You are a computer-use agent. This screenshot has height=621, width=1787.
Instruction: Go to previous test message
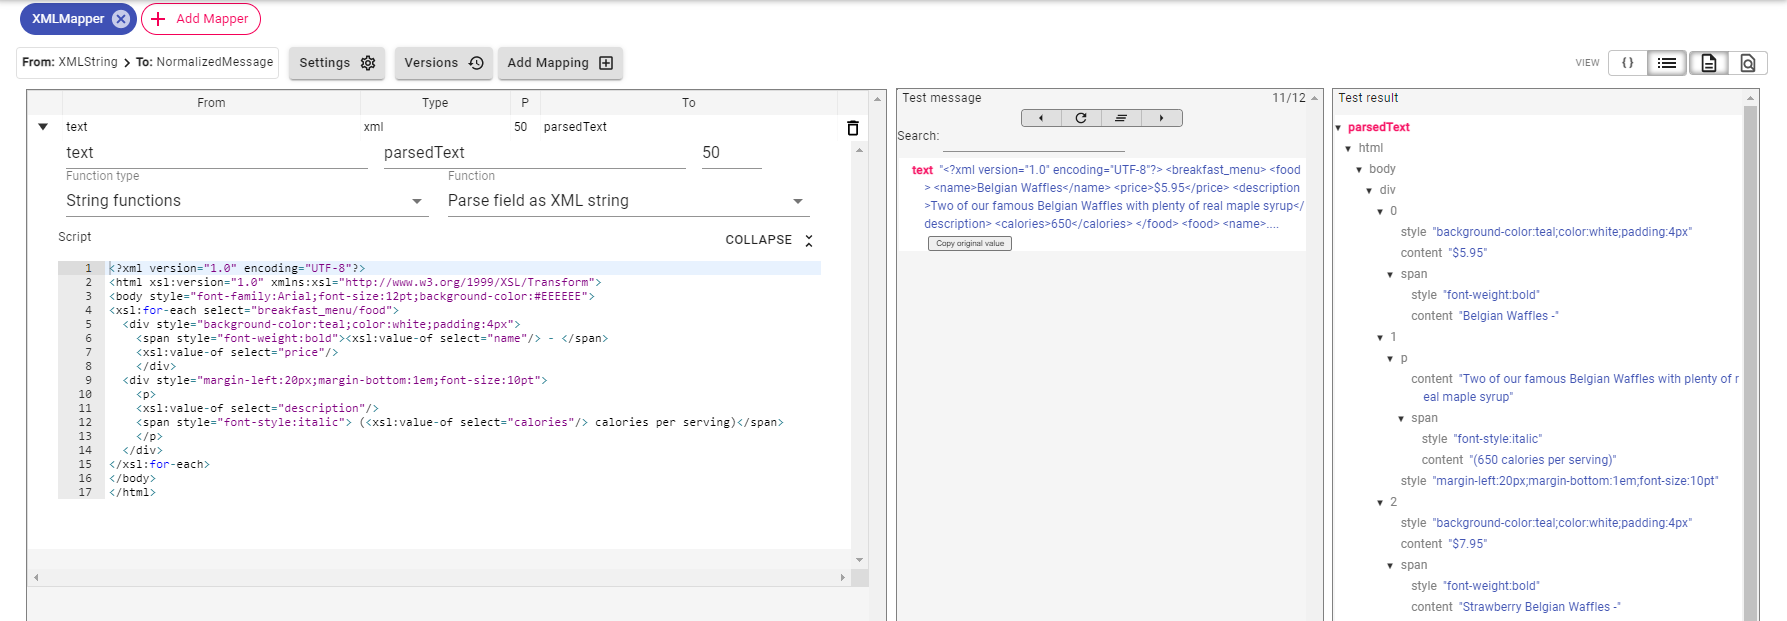pos(1041,118)
